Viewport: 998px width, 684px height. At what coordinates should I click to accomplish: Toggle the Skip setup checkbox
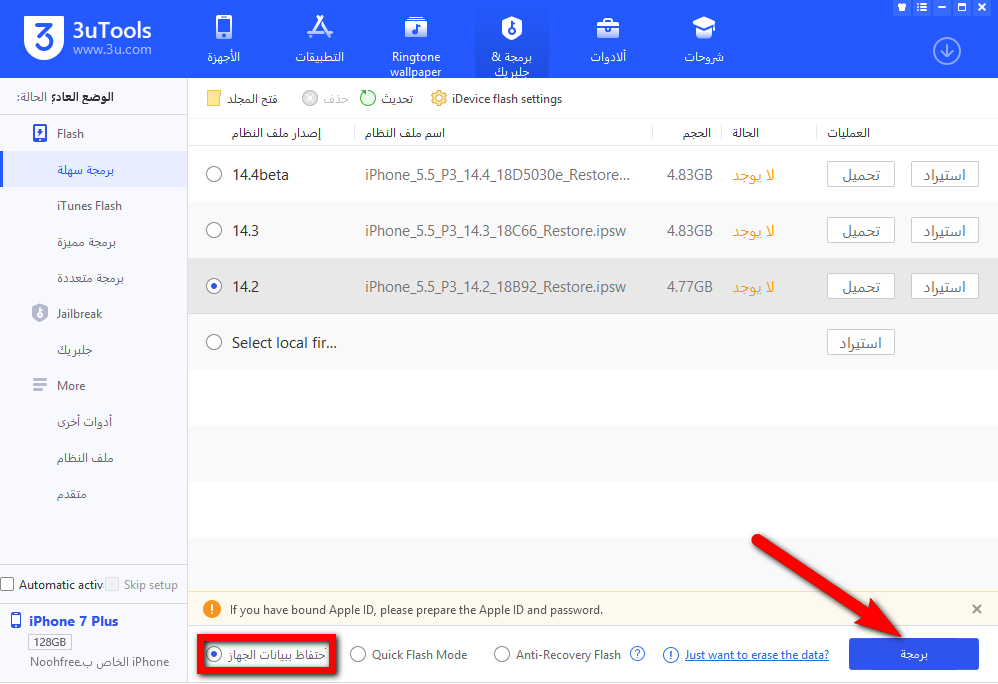[x=112, y=584]
